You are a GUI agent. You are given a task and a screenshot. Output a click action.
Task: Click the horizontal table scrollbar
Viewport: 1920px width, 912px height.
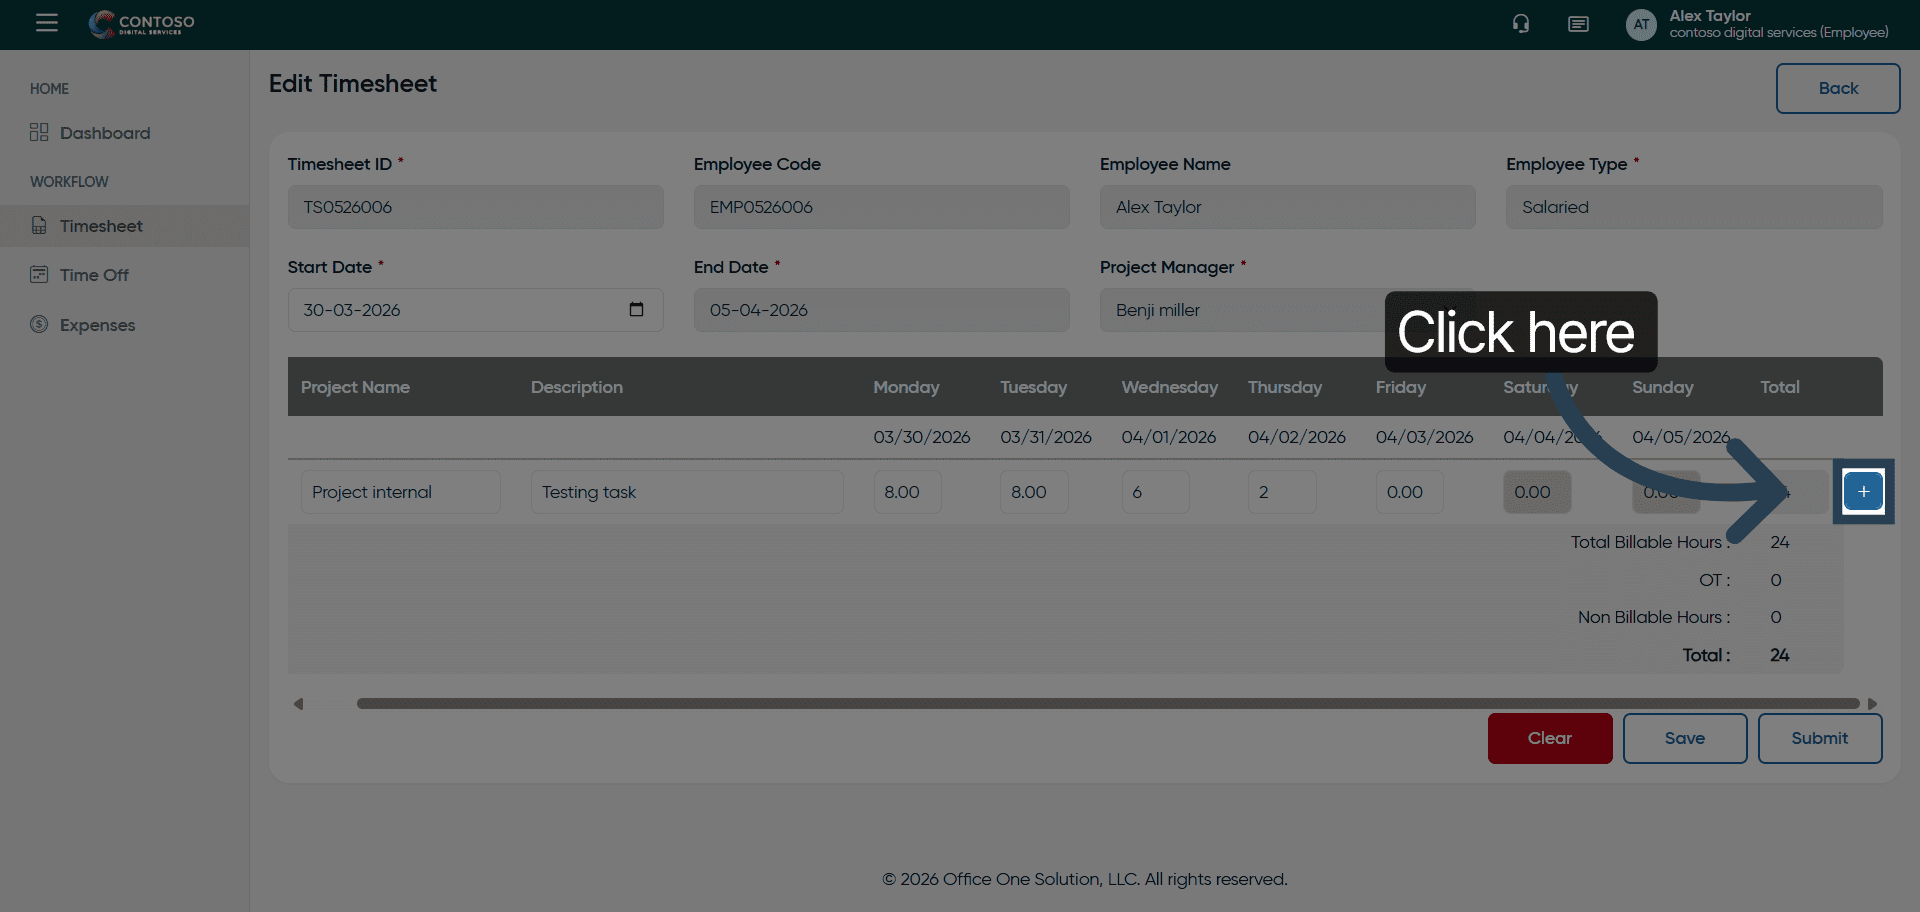[1107, 704]
